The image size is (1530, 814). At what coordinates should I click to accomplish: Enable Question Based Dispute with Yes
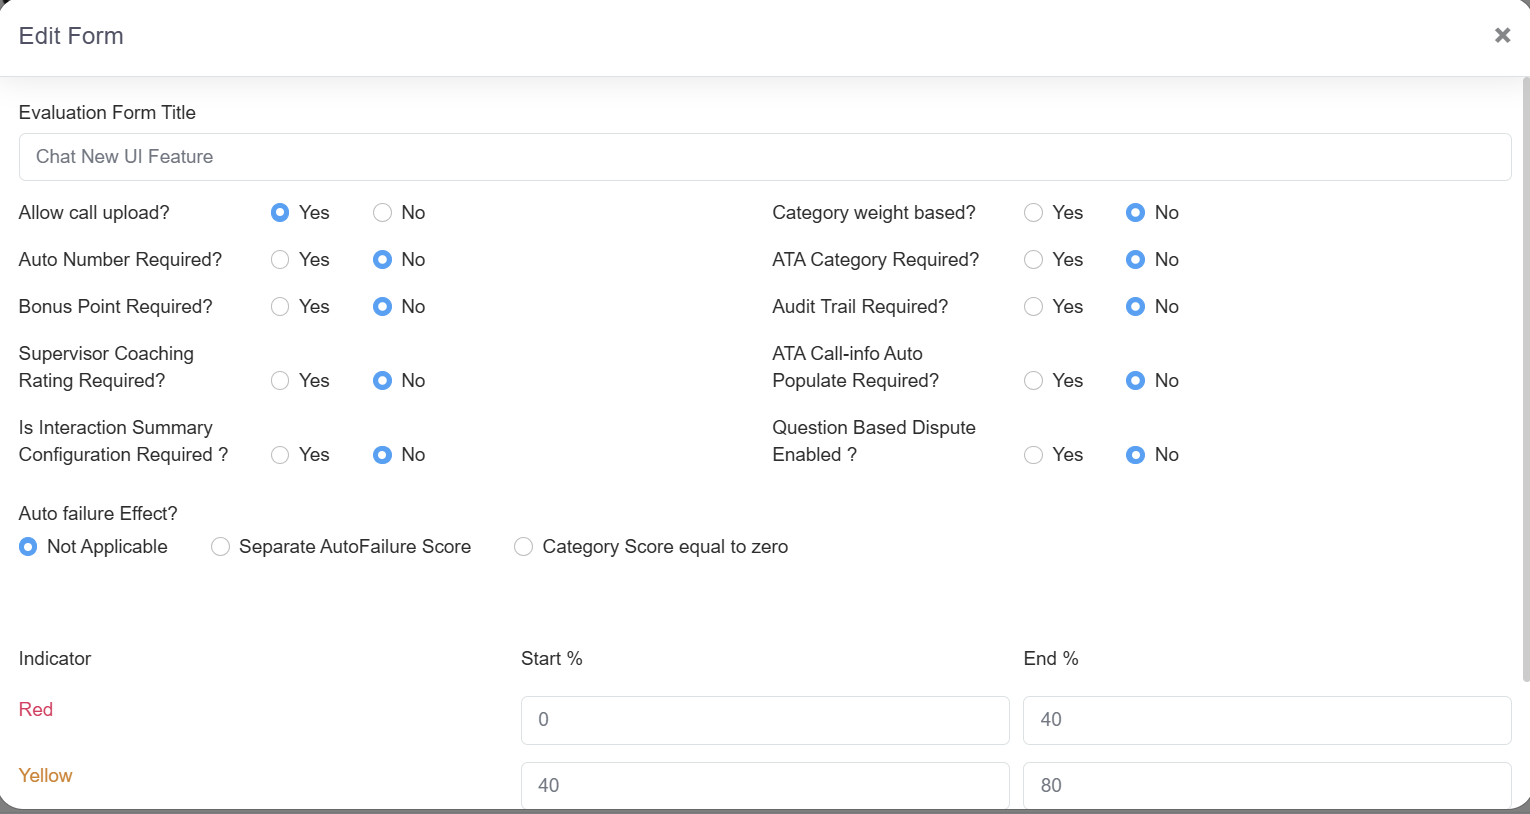(1033, 455)
